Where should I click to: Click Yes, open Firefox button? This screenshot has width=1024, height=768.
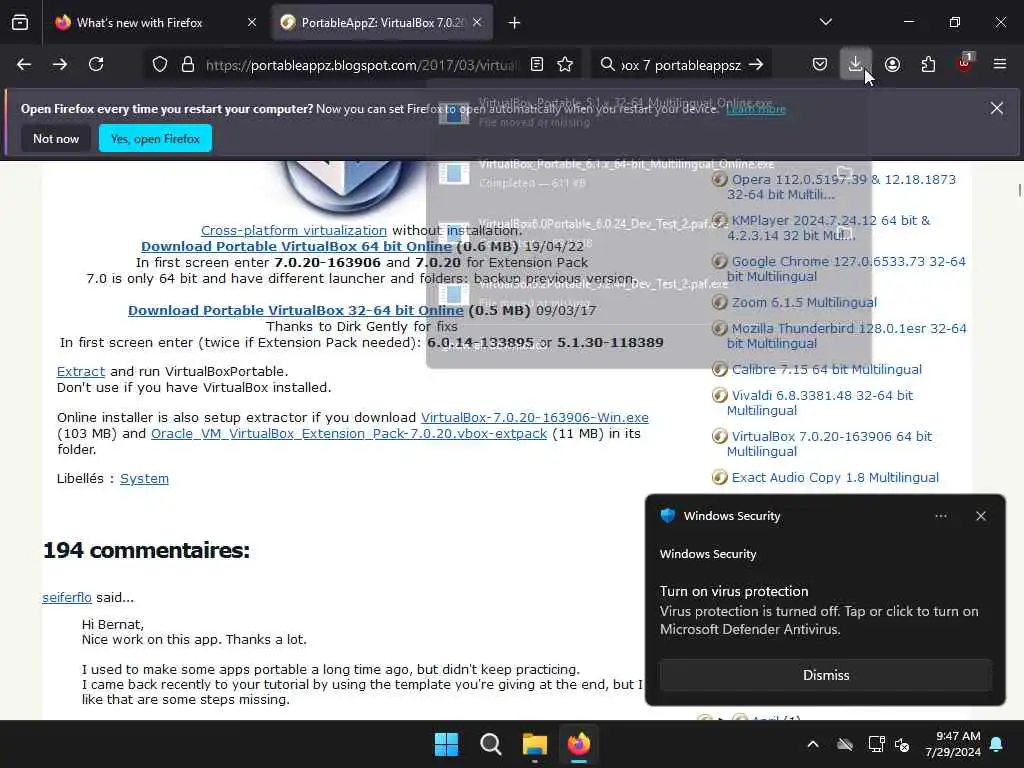(155, 138)
